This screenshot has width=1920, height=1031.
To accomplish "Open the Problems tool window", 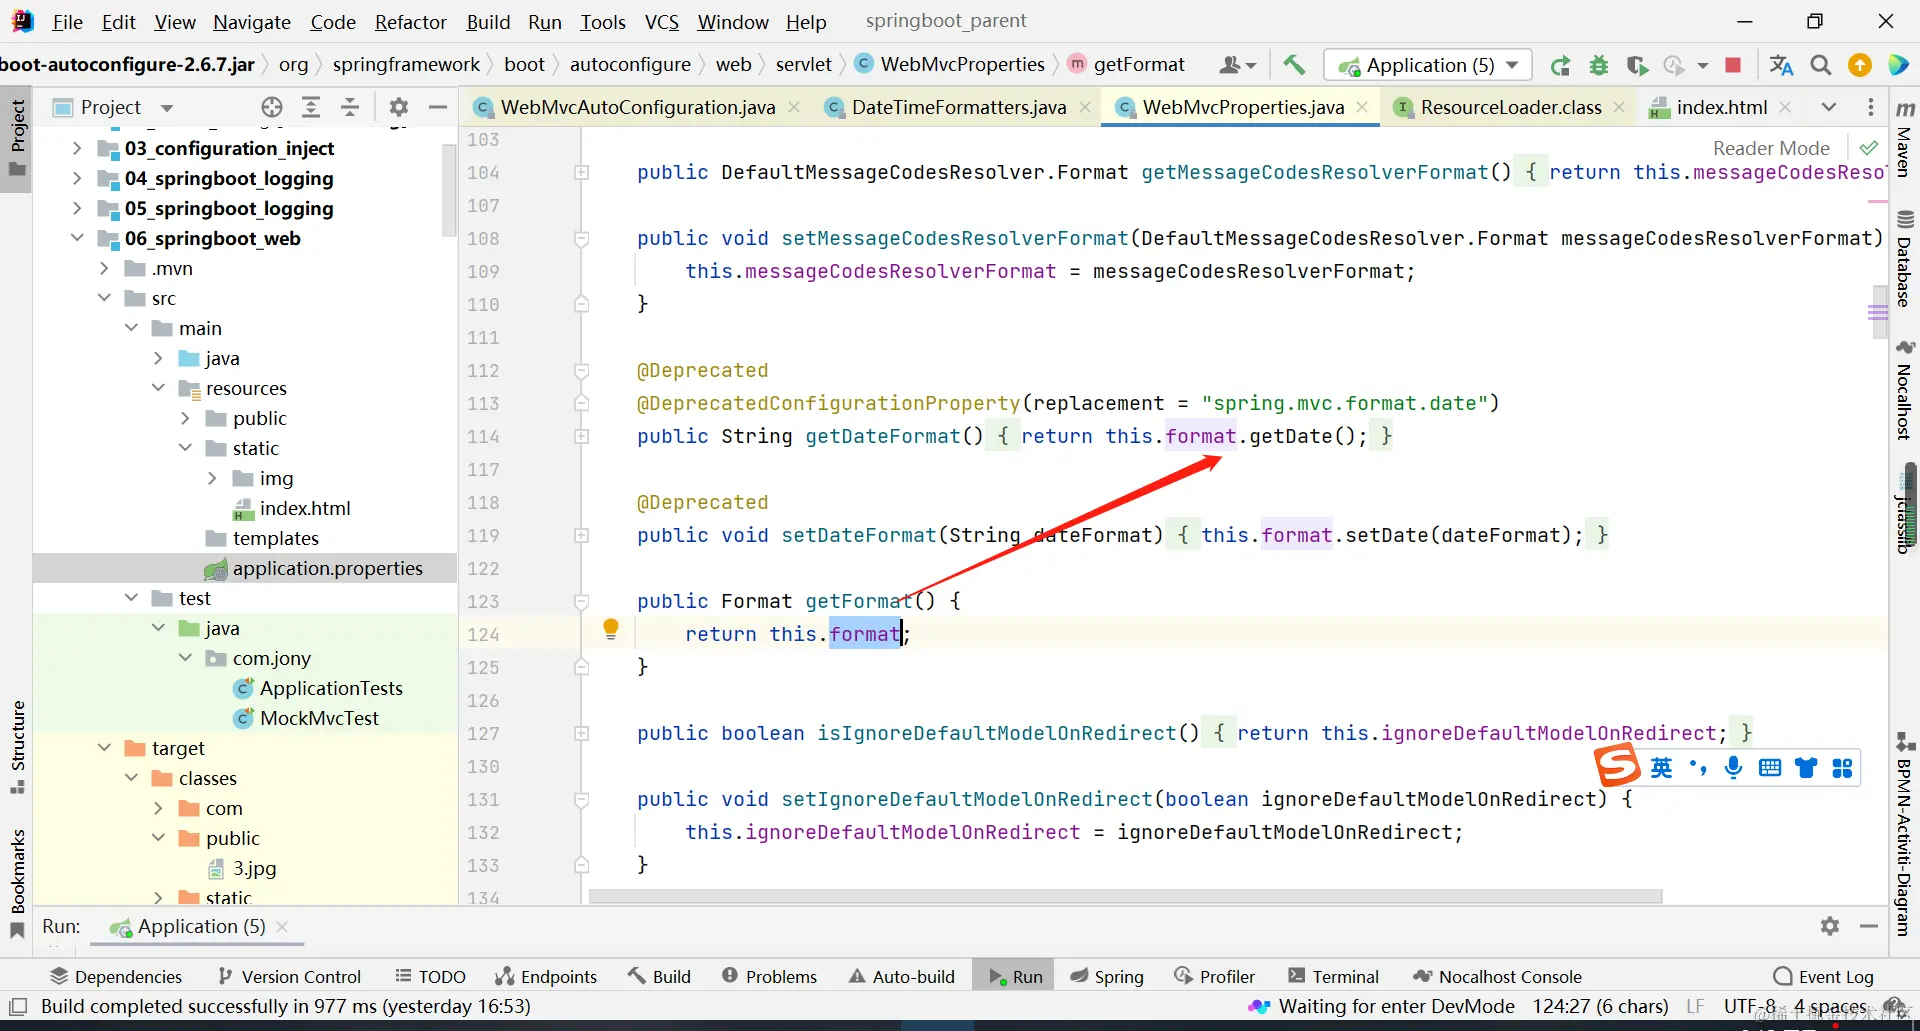I will pyautogui.click(x=769, y=976).
